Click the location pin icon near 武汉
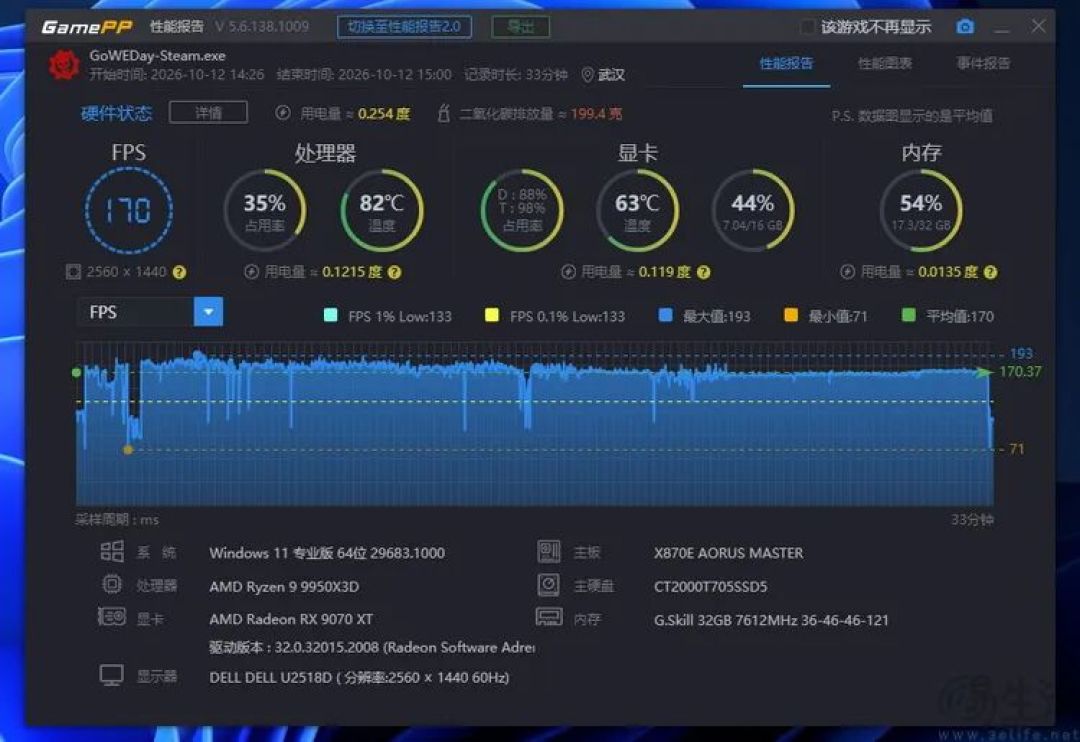 [588, 74]
